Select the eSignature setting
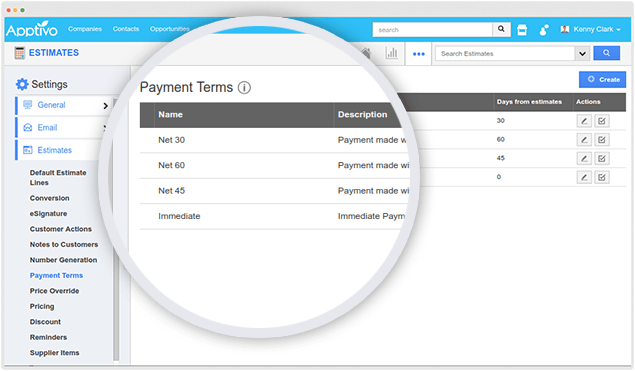This screenshot has width=635, height=371. [x=48, y=213]
